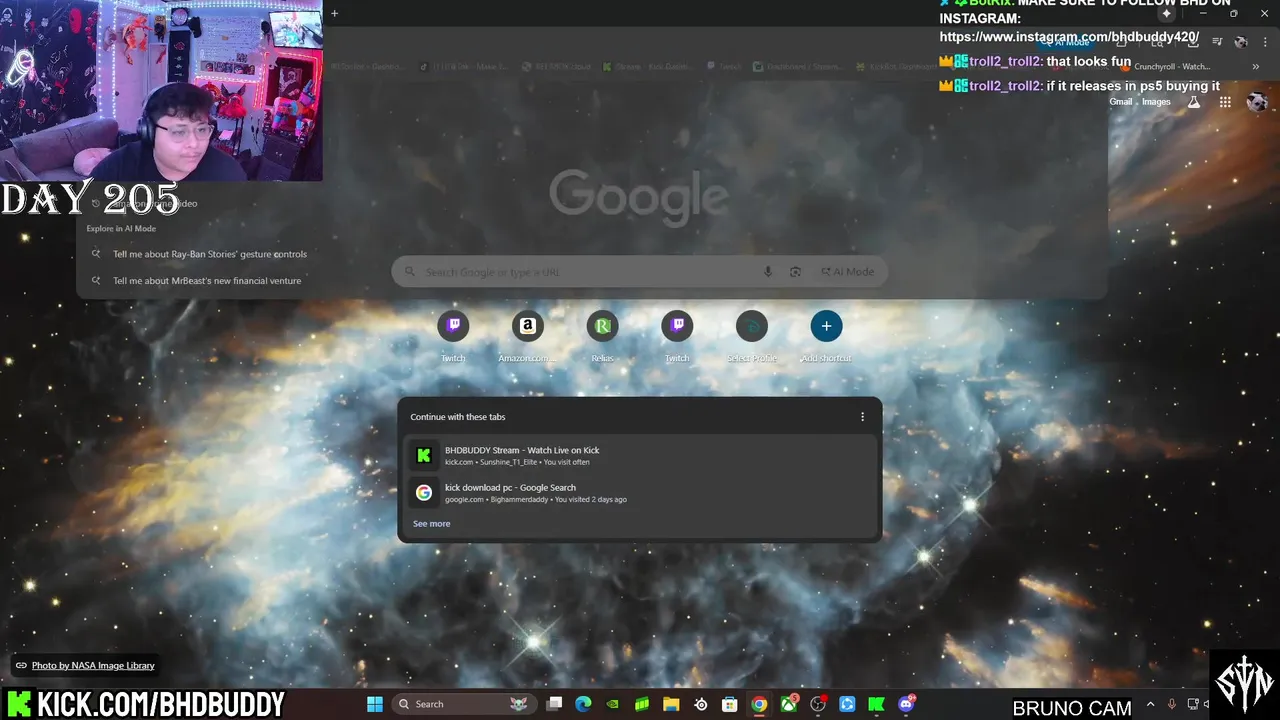Open the Kick app on the taskbar

click(x=876, y=704)
